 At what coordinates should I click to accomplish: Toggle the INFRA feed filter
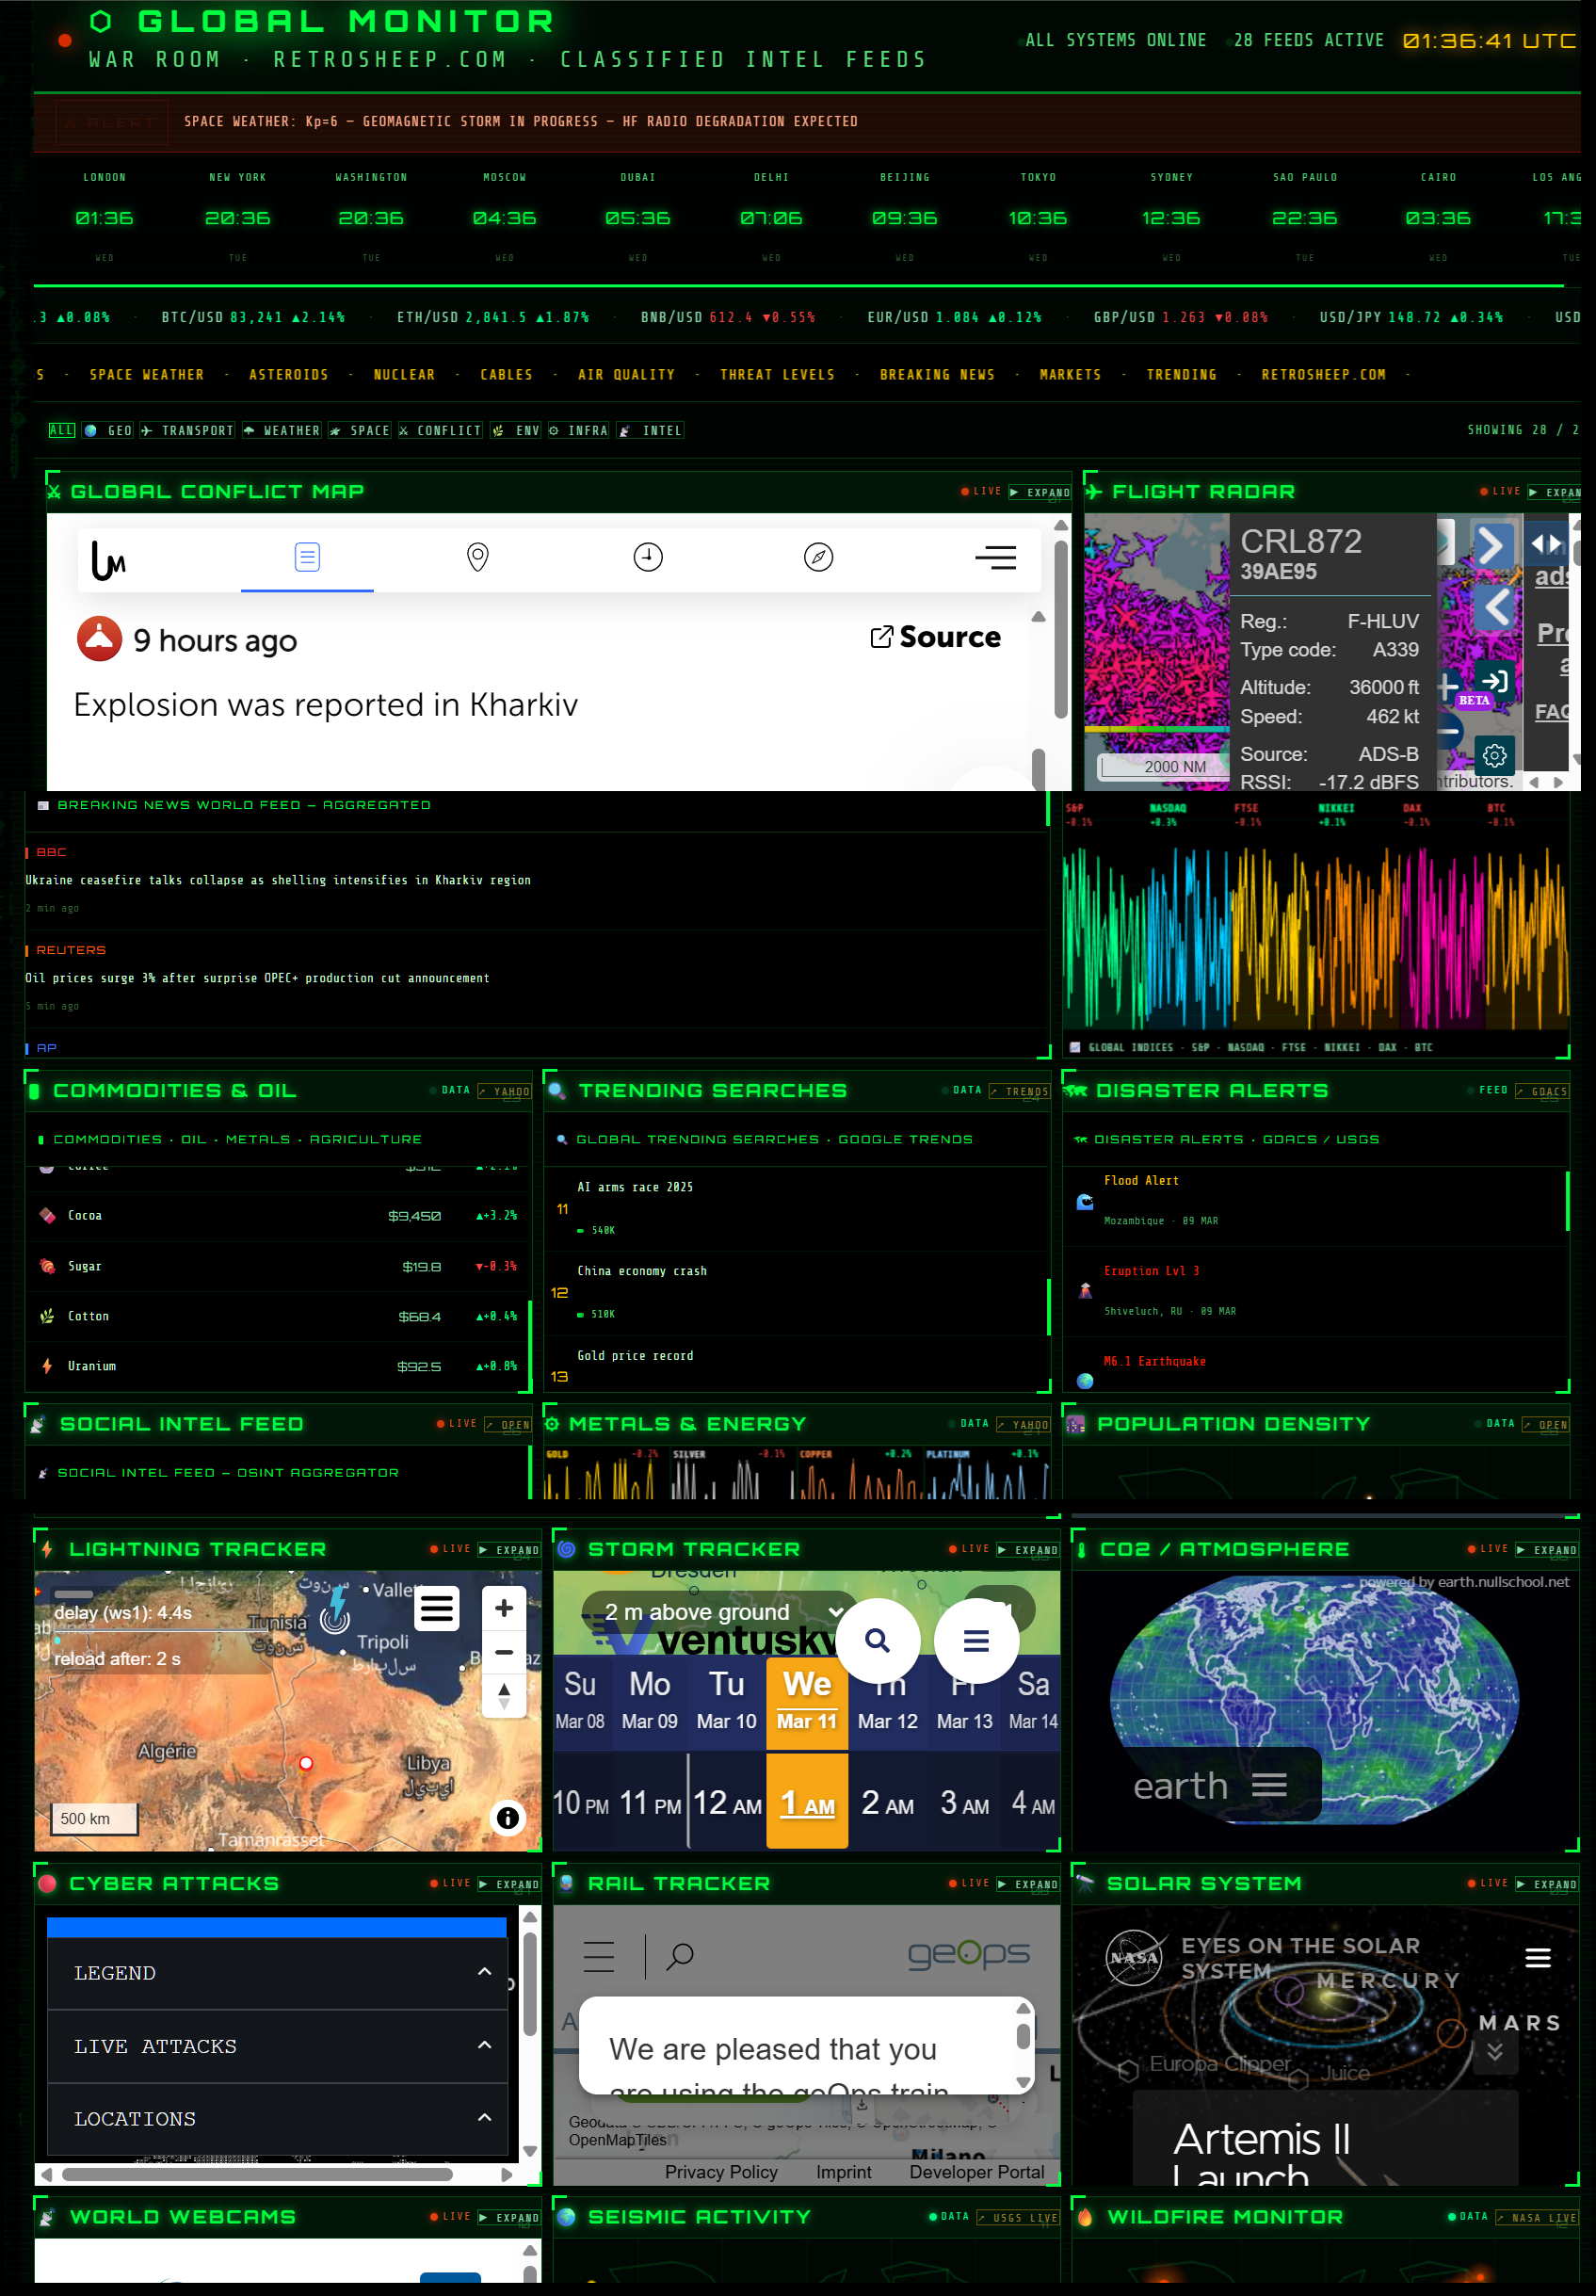pyautogui.click(x=579, y=430)
